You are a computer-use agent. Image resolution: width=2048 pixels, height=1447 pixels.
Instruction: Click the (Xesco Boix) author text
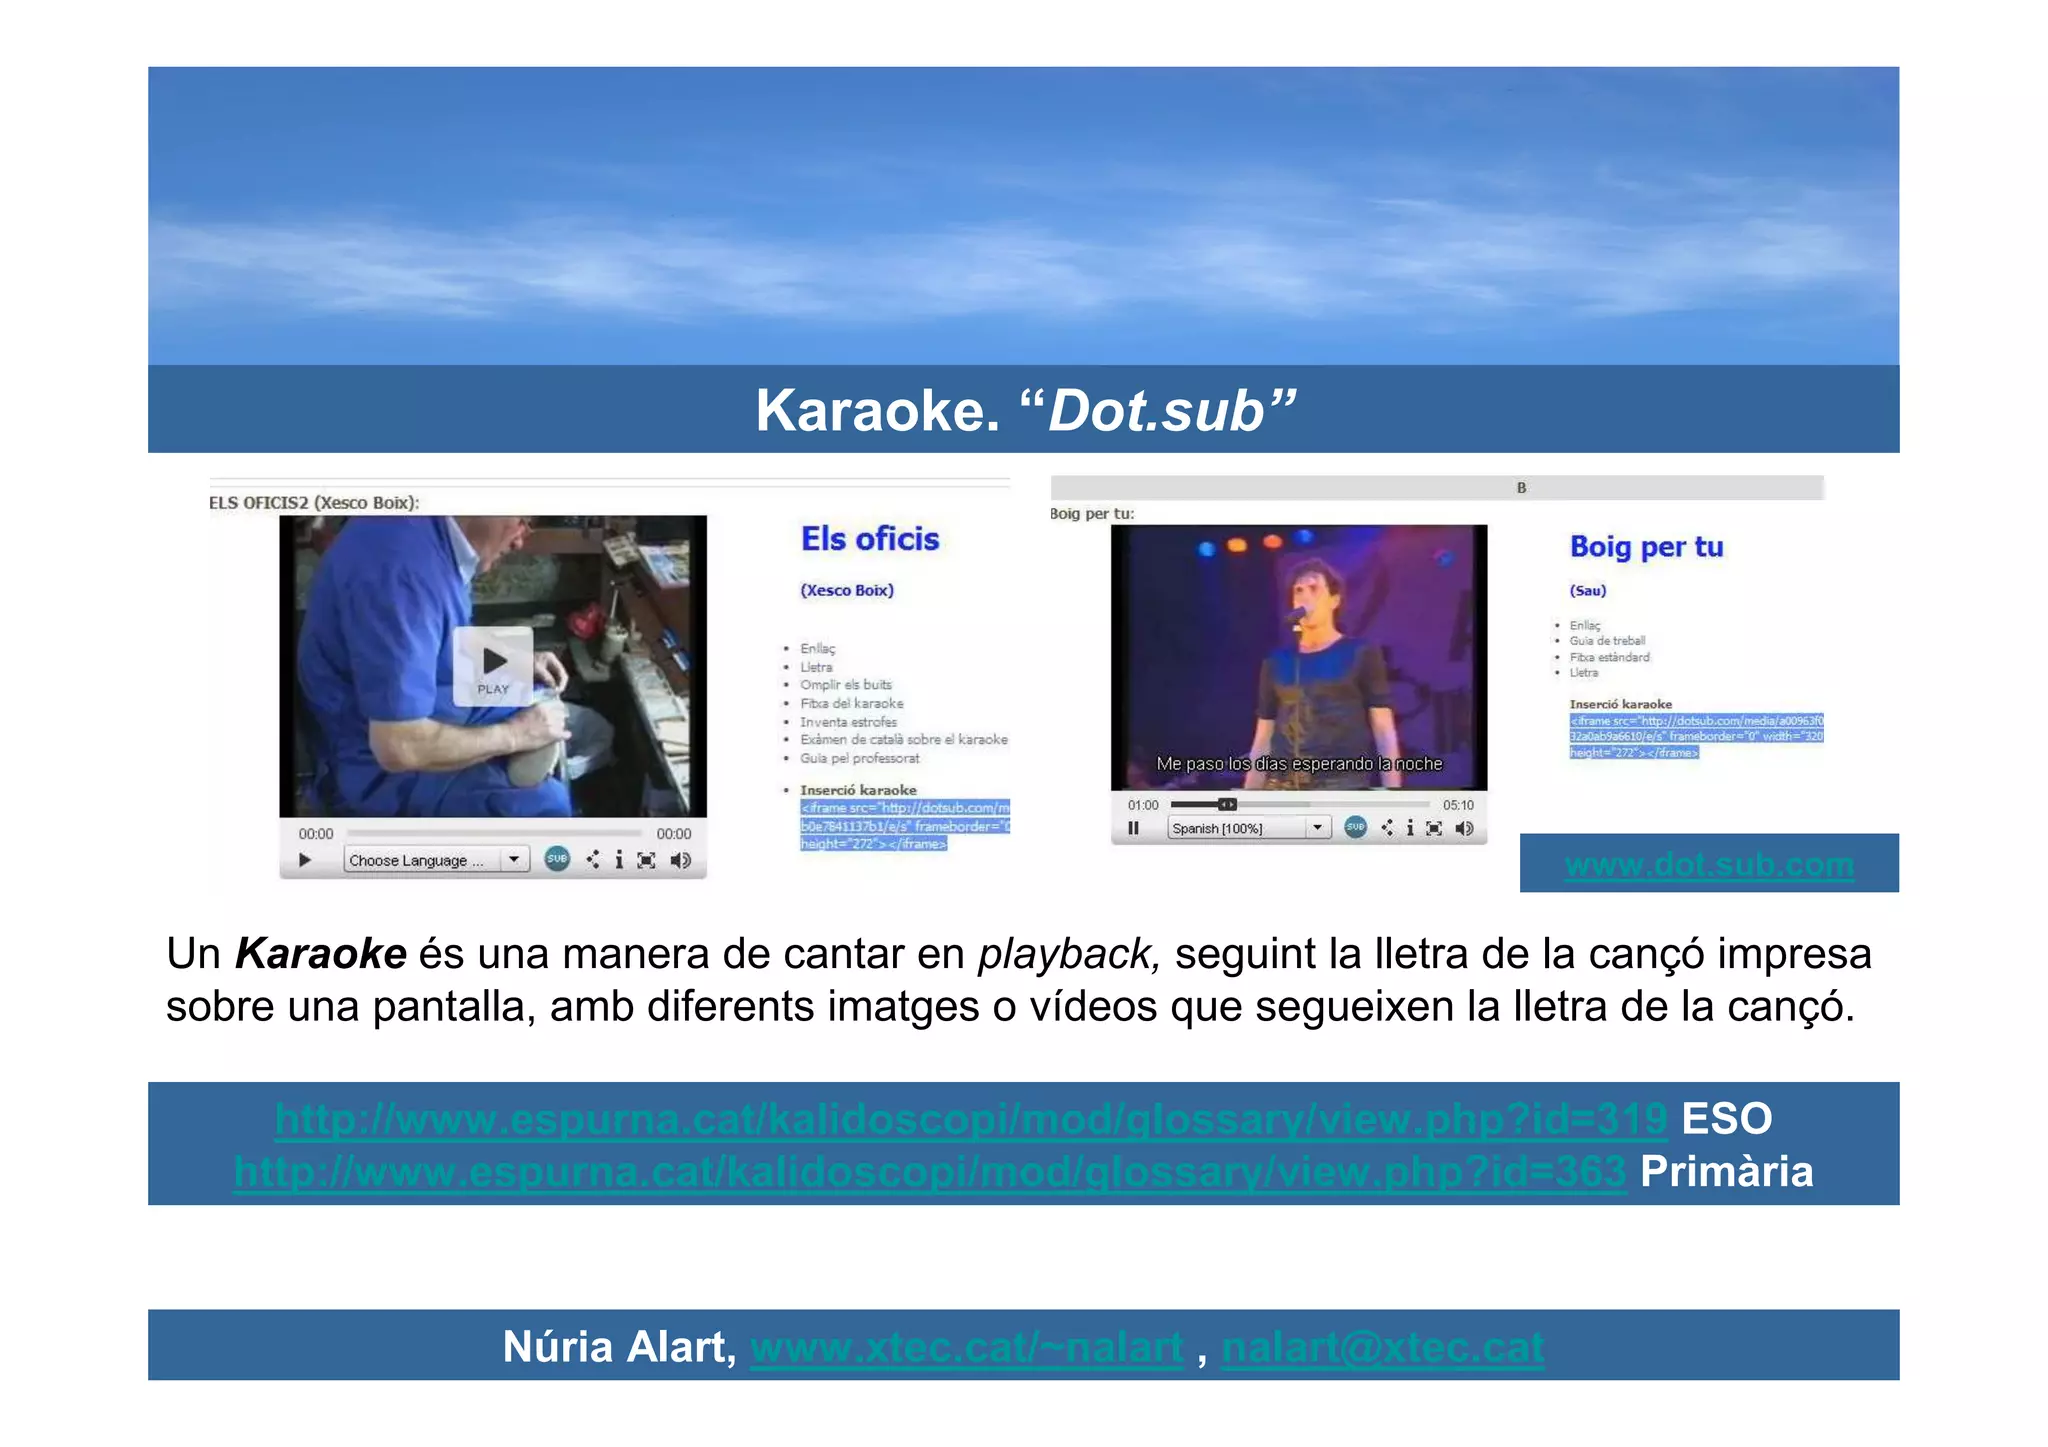coord(847,590)
